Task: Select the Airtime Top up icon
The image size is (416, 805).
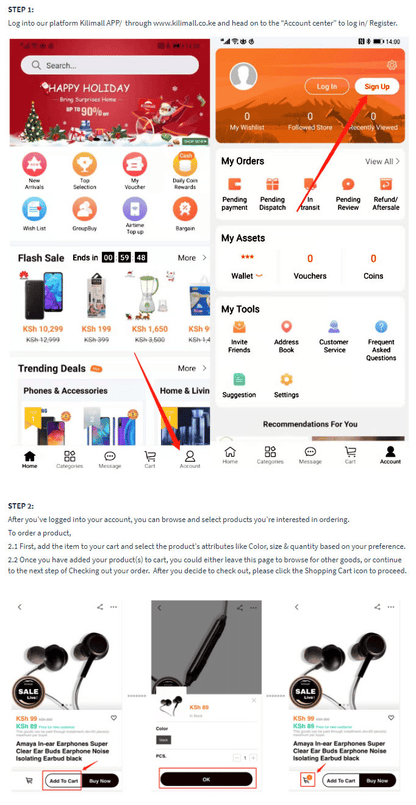Action: tap(135, 209)
